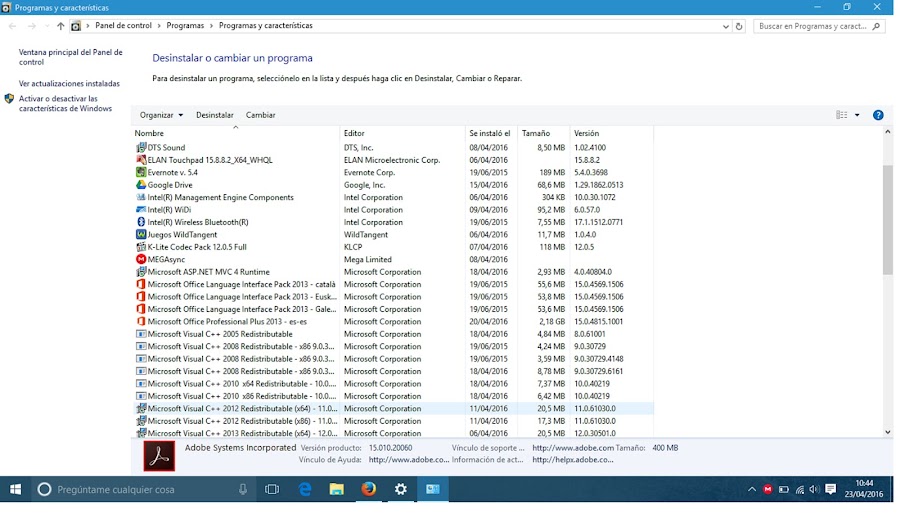This screenshot has width=900, height=514.
Task: Select the MEGAsync red icon
Action: 141,259
